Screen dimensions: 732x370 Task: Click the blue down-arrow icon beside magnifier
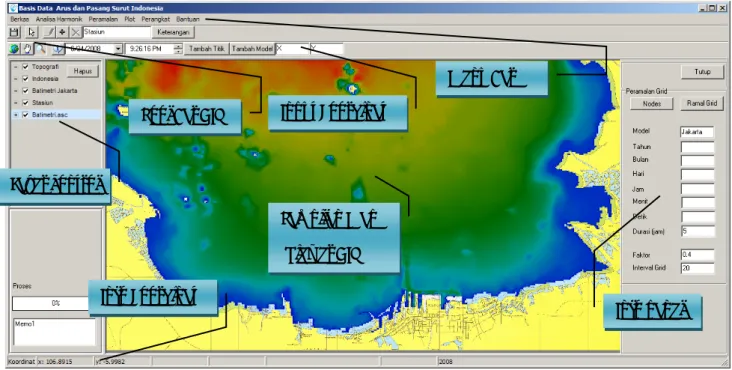coord(57,49)
